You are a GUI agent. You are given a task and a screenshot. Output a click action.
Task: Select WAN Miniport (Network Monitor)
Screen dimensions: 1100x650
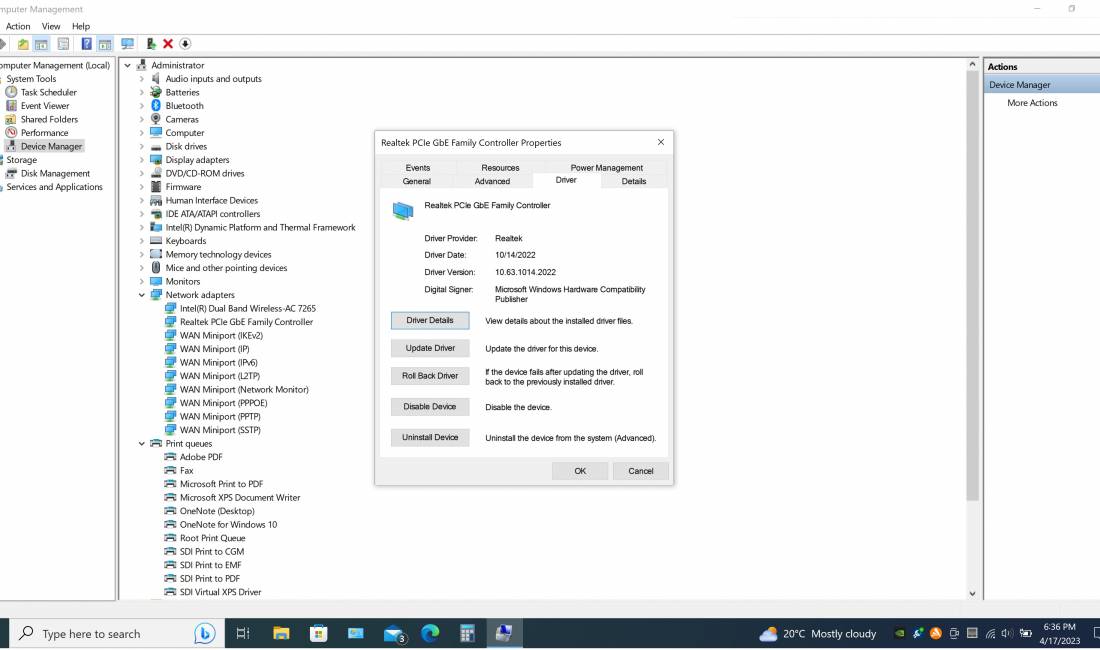[244, 390]
